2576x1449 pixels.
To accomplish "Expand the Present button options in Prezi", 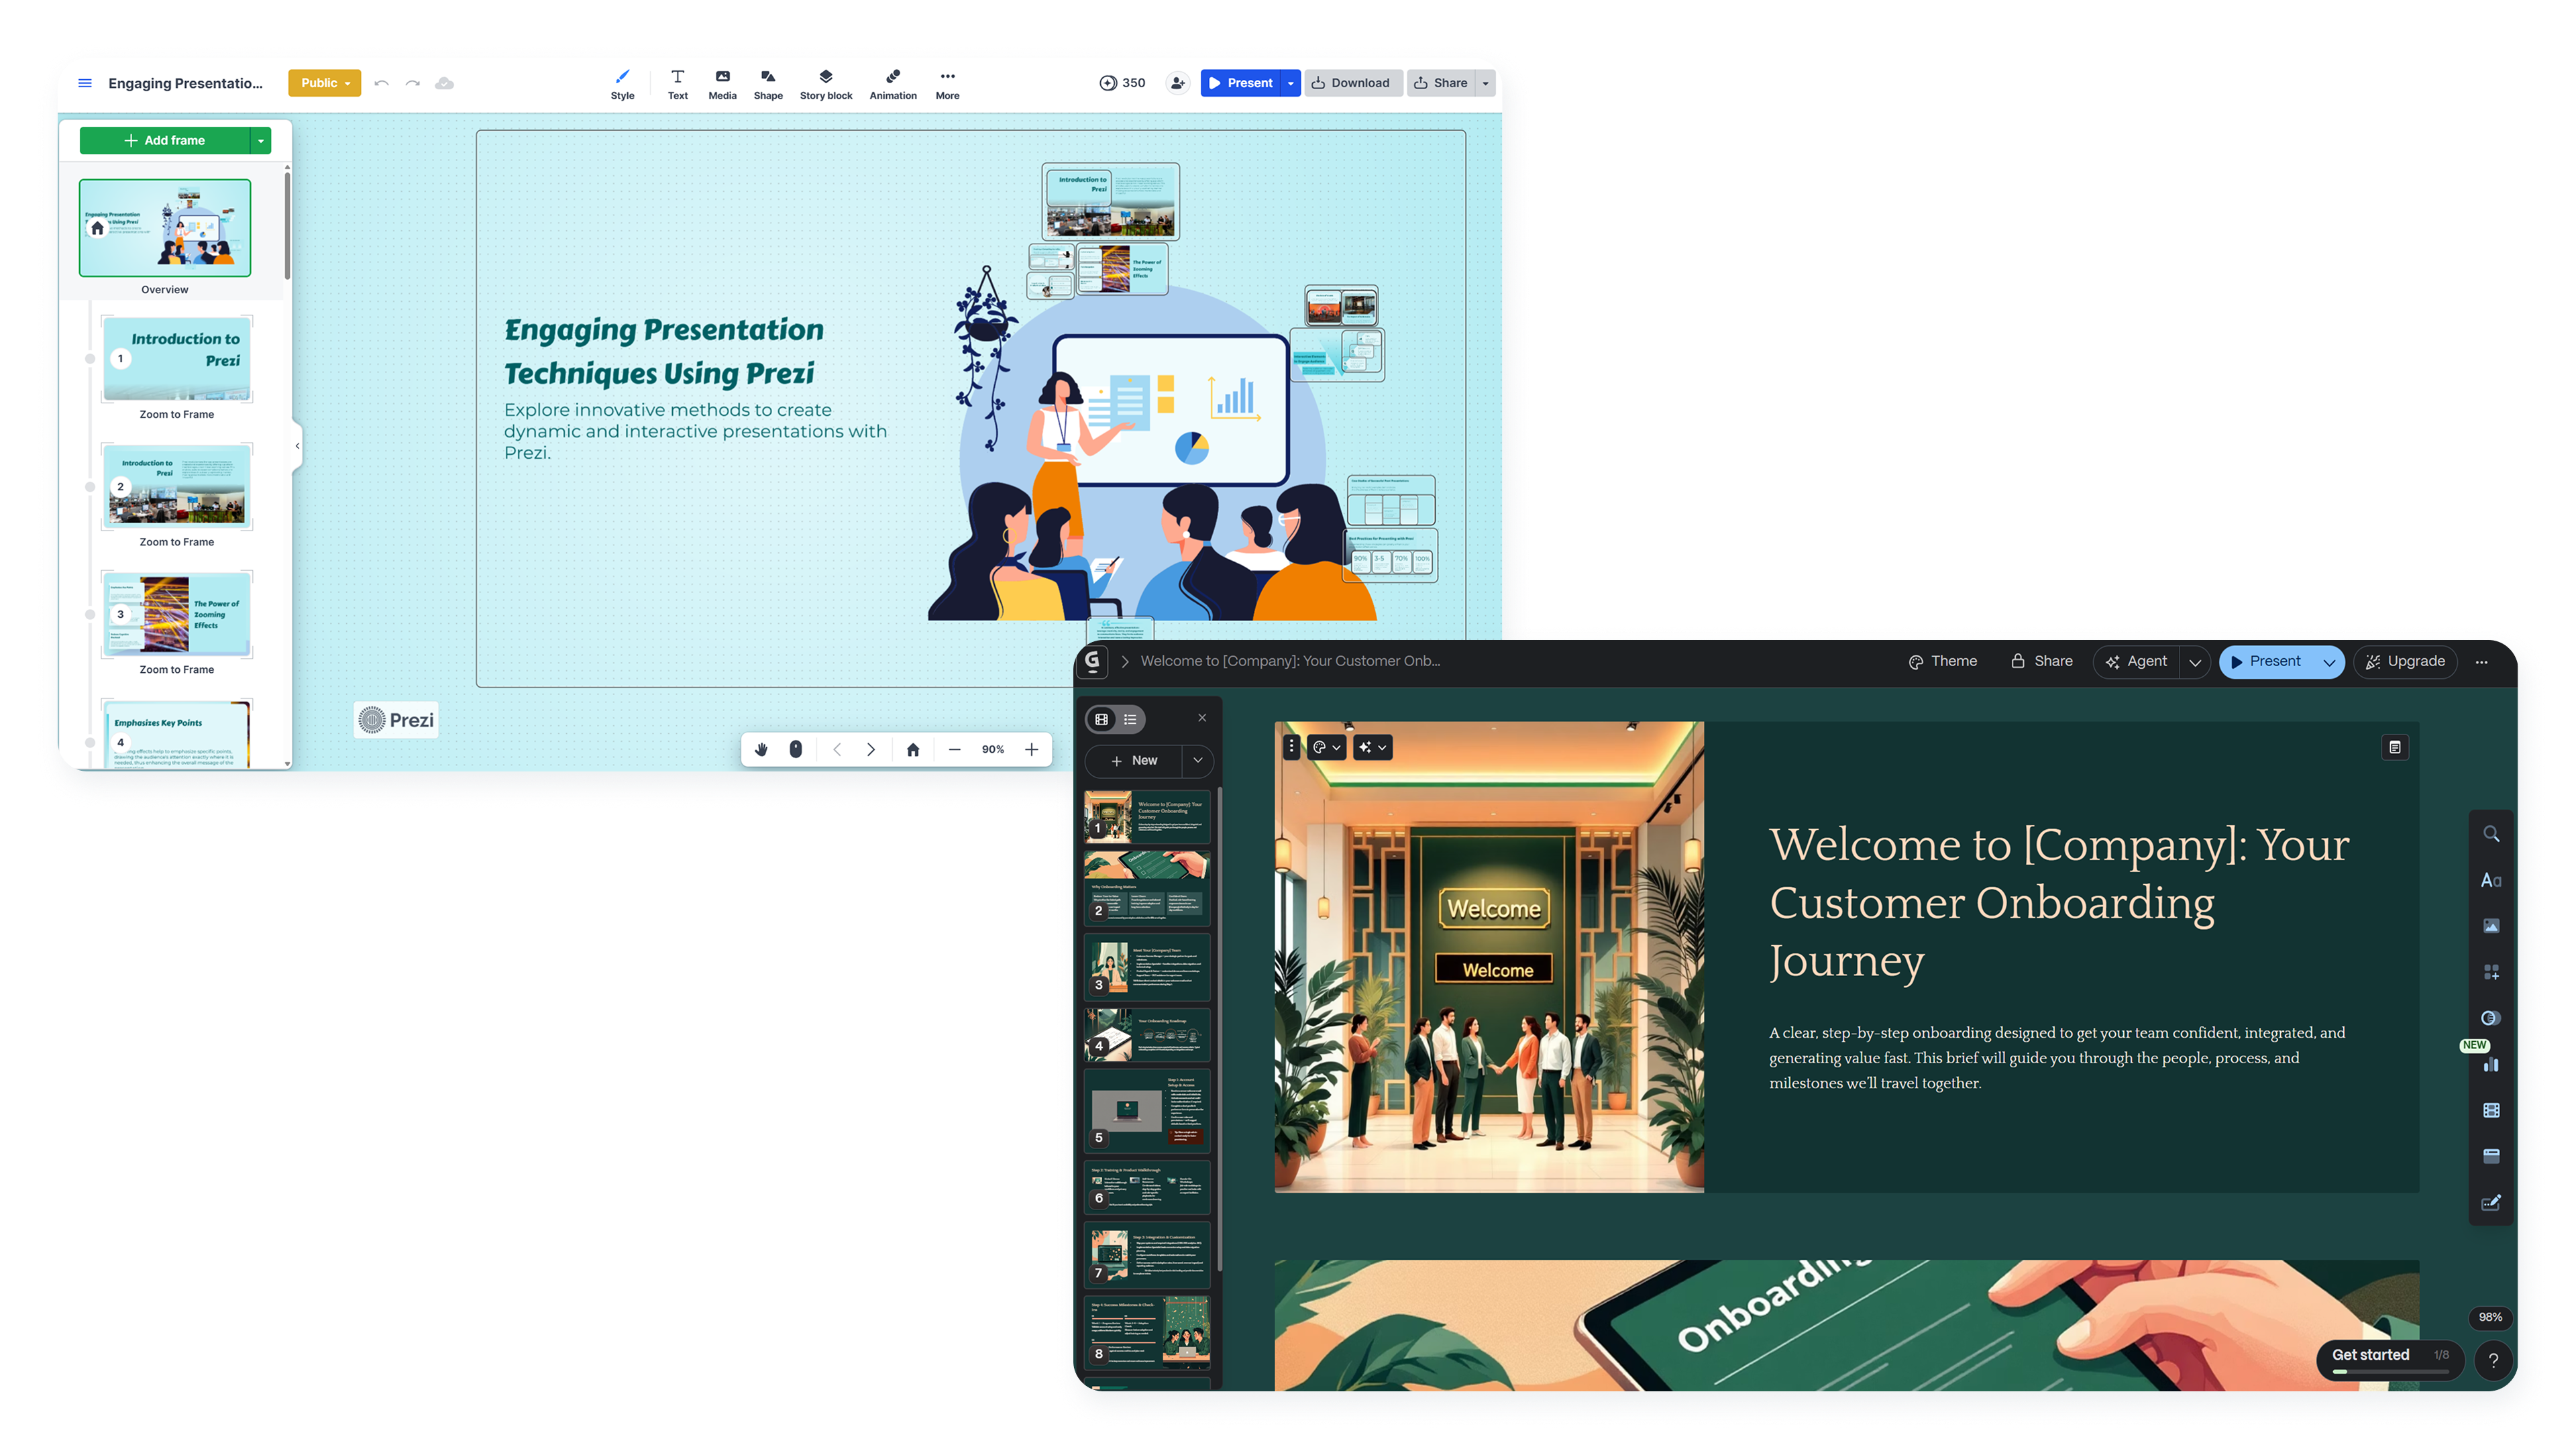I will point(1290,83).
